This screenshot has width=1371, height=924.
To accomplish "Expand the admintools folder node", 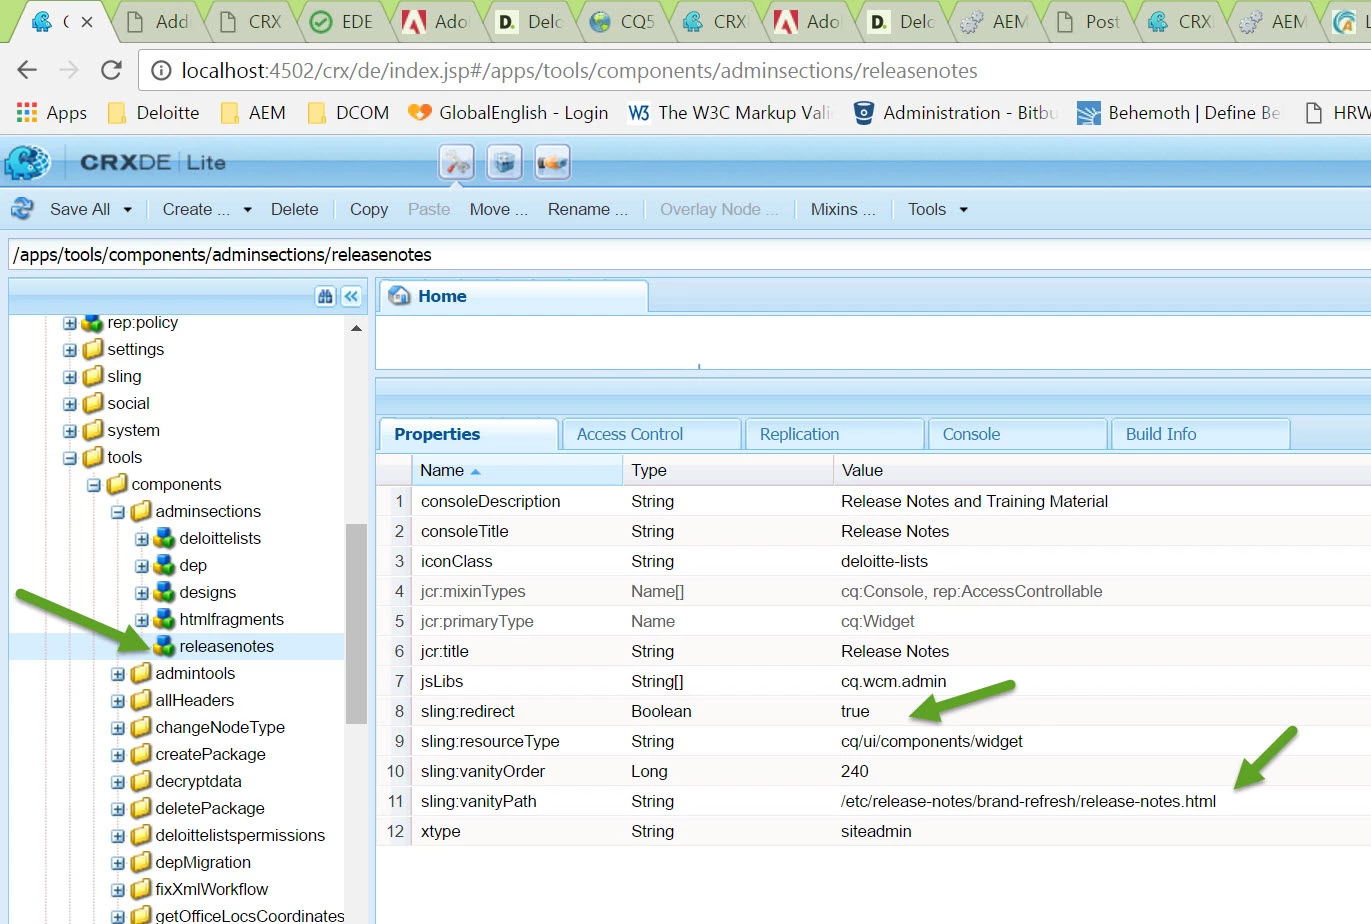I will [x=118, y=674].
